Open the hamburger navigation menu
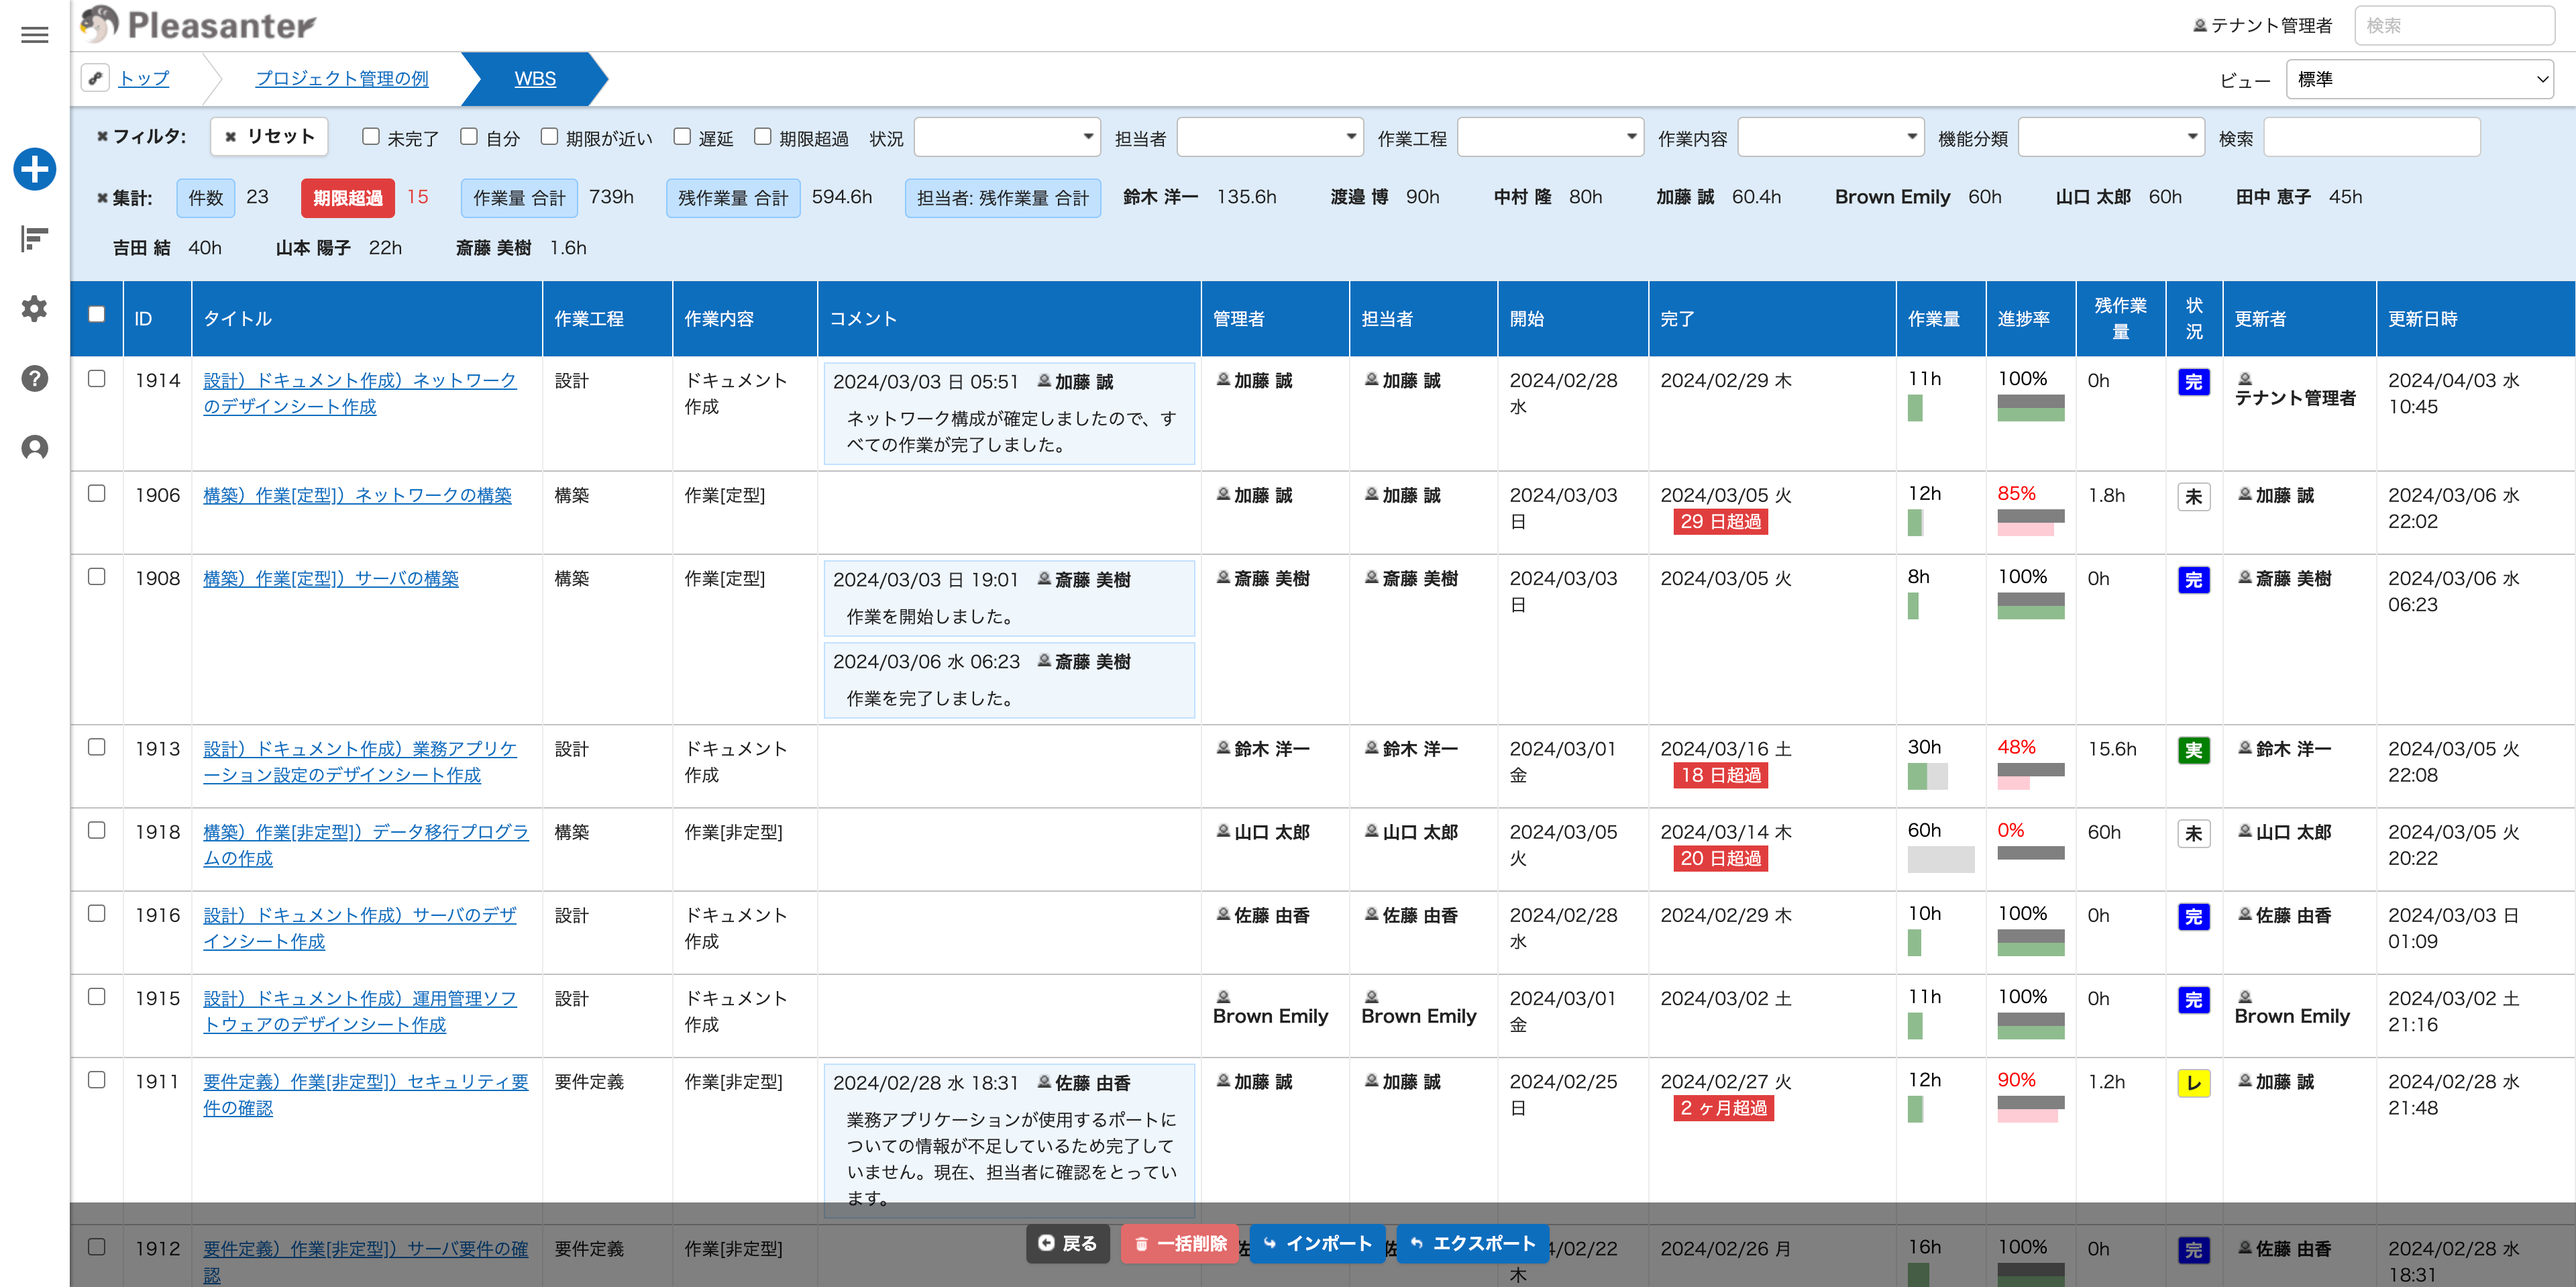 coord(34,36)
